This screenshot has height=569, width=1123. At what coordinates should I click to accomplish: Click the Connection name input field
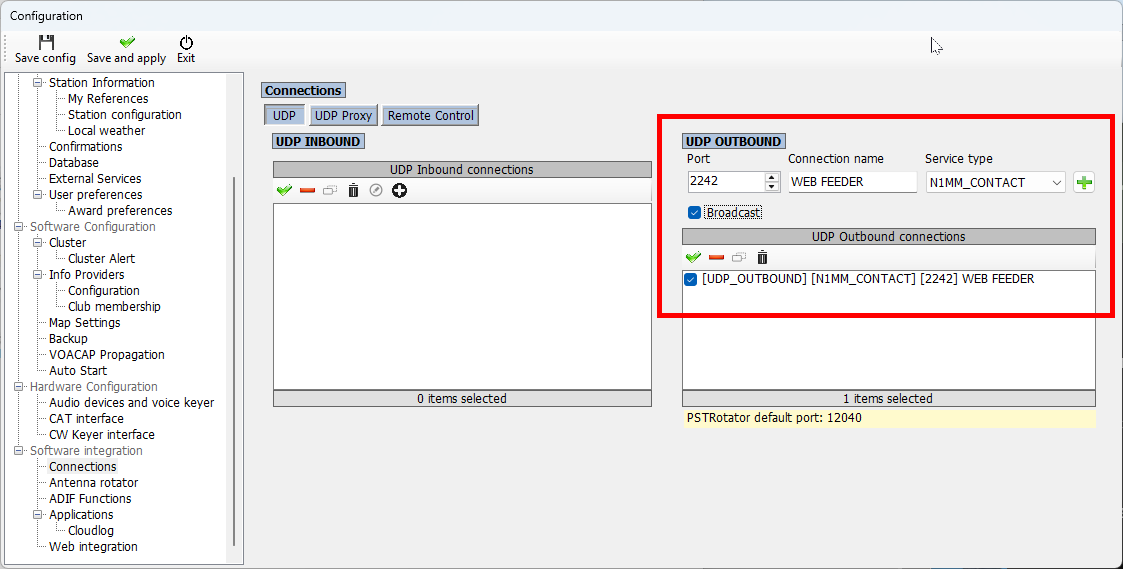pos(852,182)
